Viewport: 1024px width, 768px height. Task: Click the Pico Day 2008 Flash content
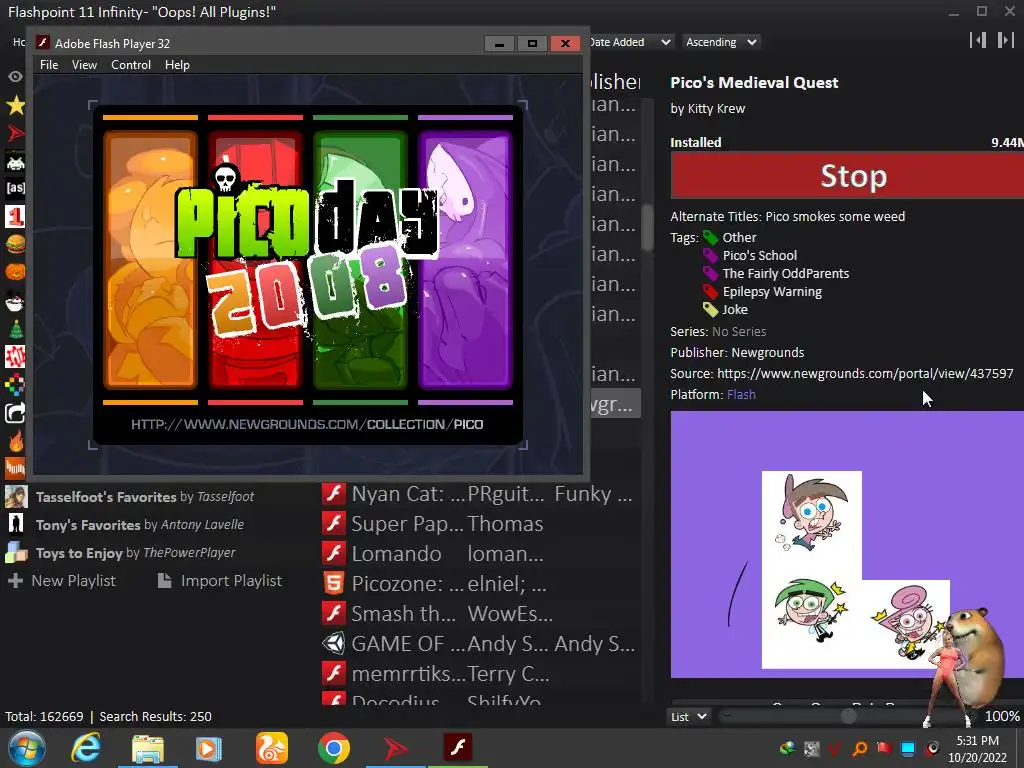tap(308, 274)
